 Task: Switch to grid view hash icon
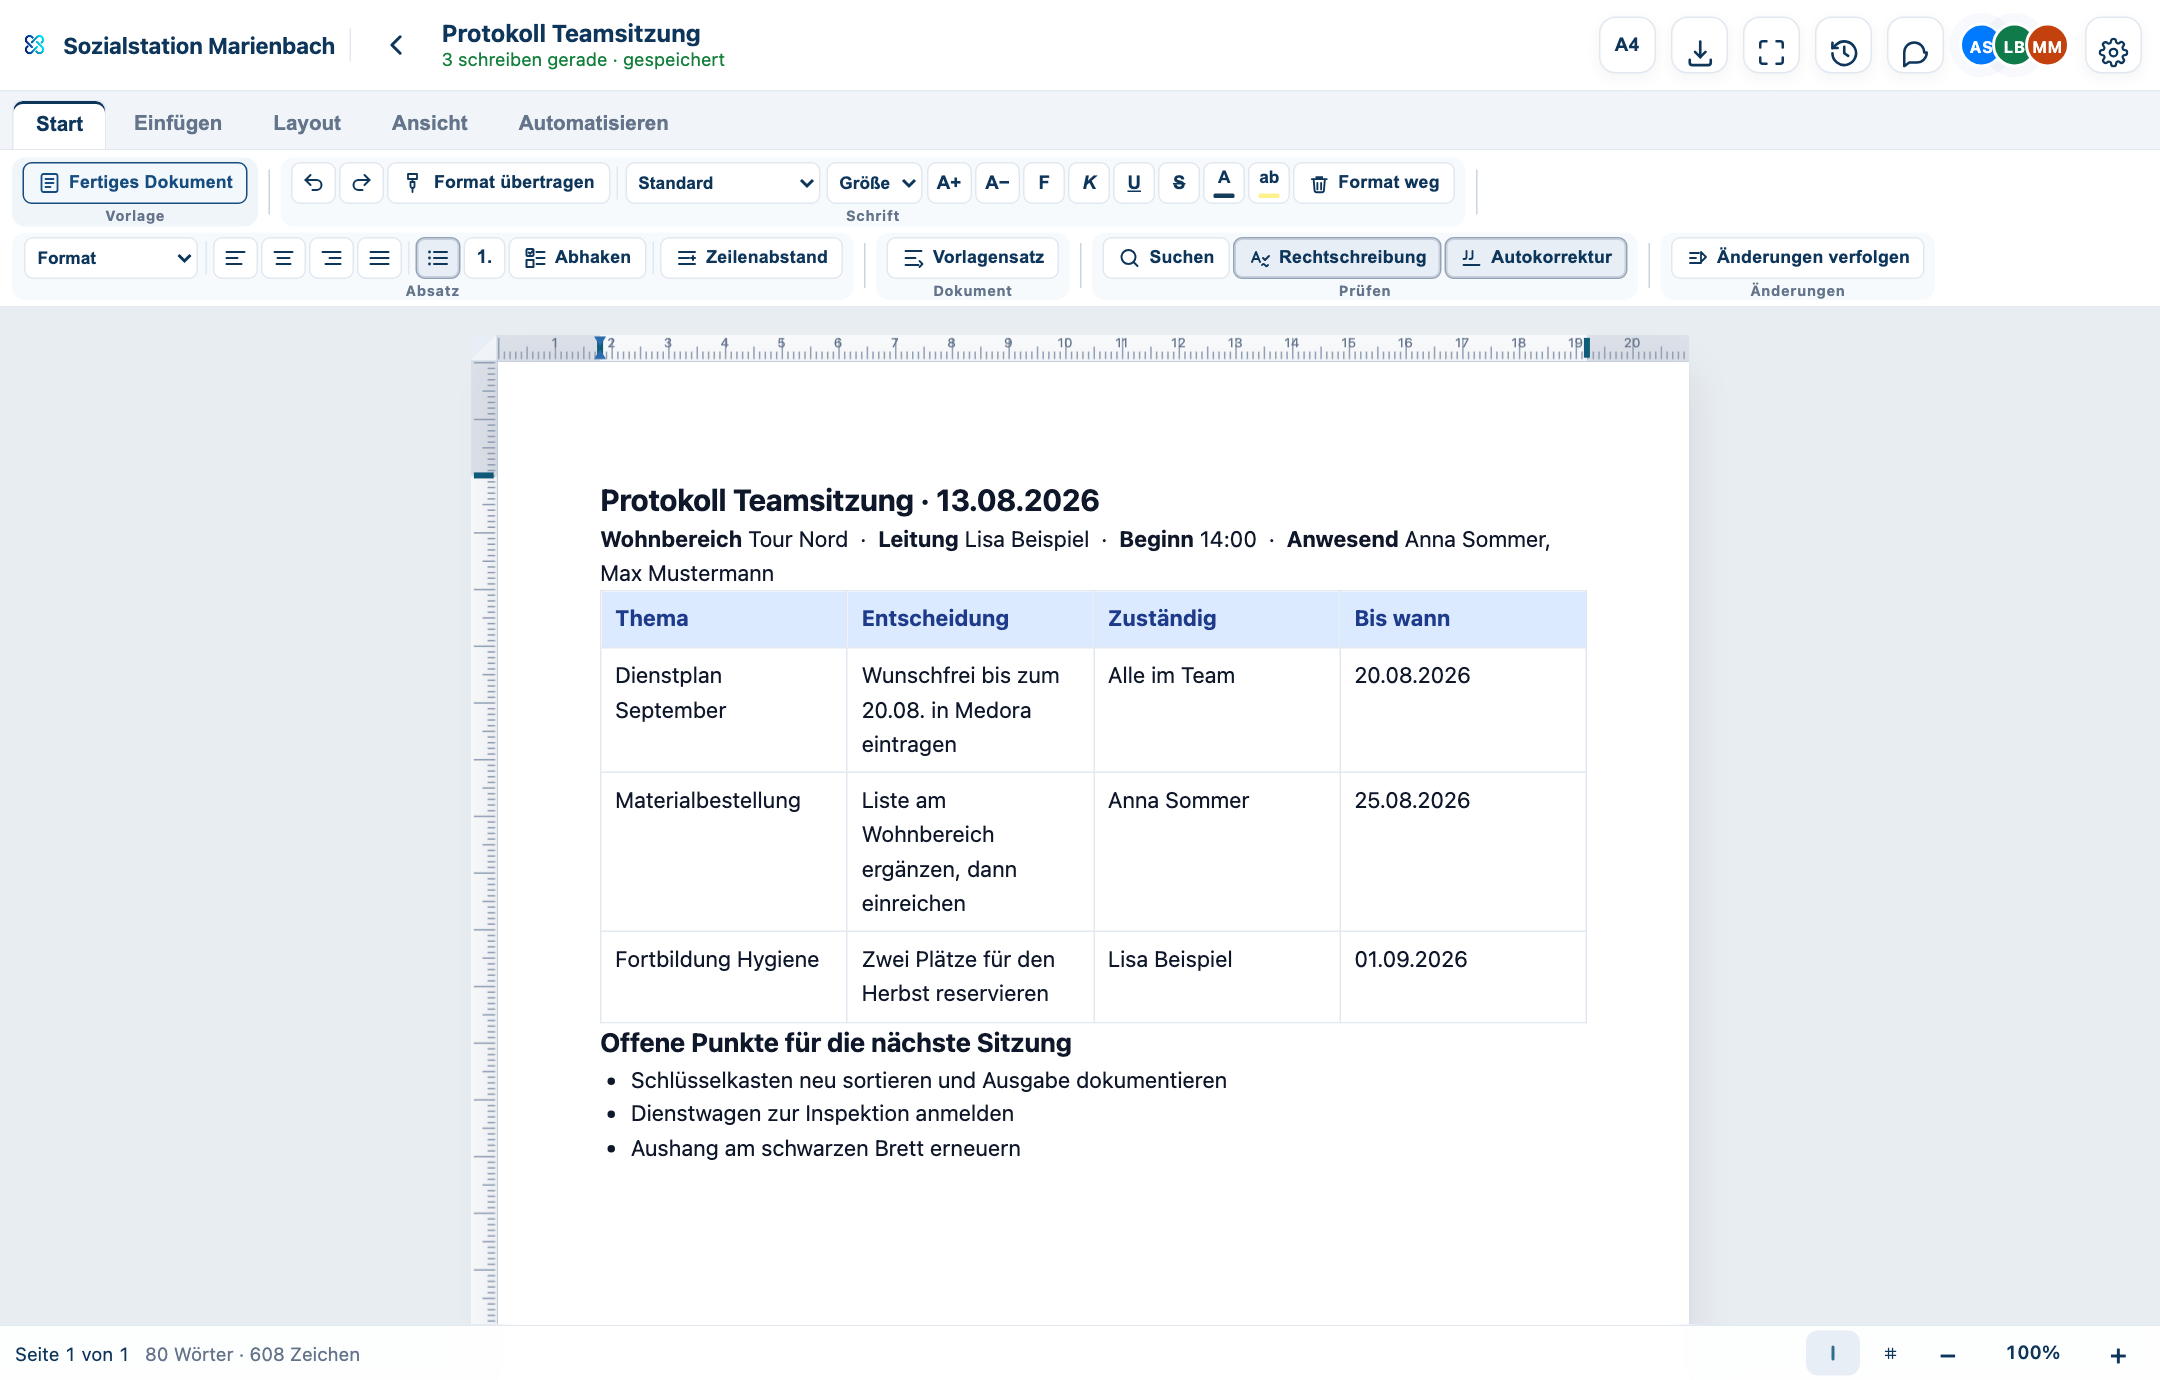pos(1890,1353)
